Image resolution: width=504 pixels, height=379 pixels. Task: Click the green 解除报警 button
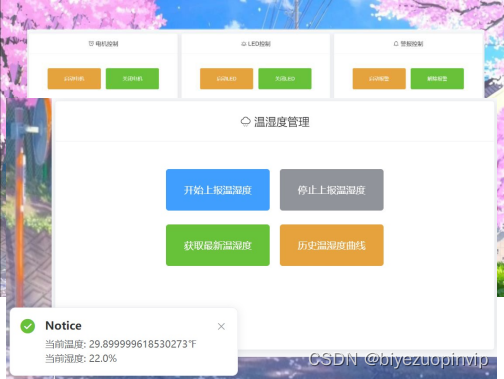click(437, 79)
